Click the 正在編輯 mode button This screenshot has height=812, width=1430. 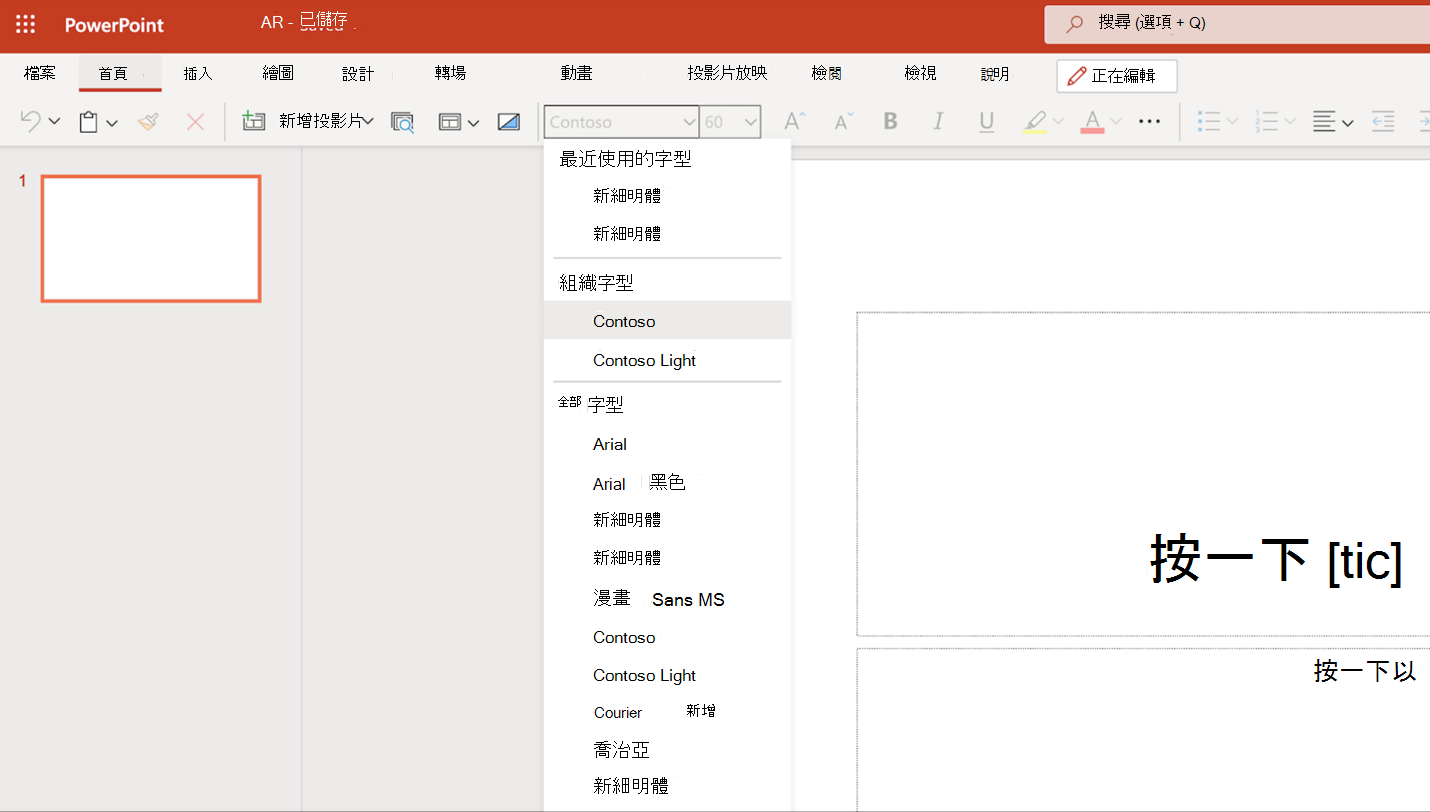(x=1117, y=76)
